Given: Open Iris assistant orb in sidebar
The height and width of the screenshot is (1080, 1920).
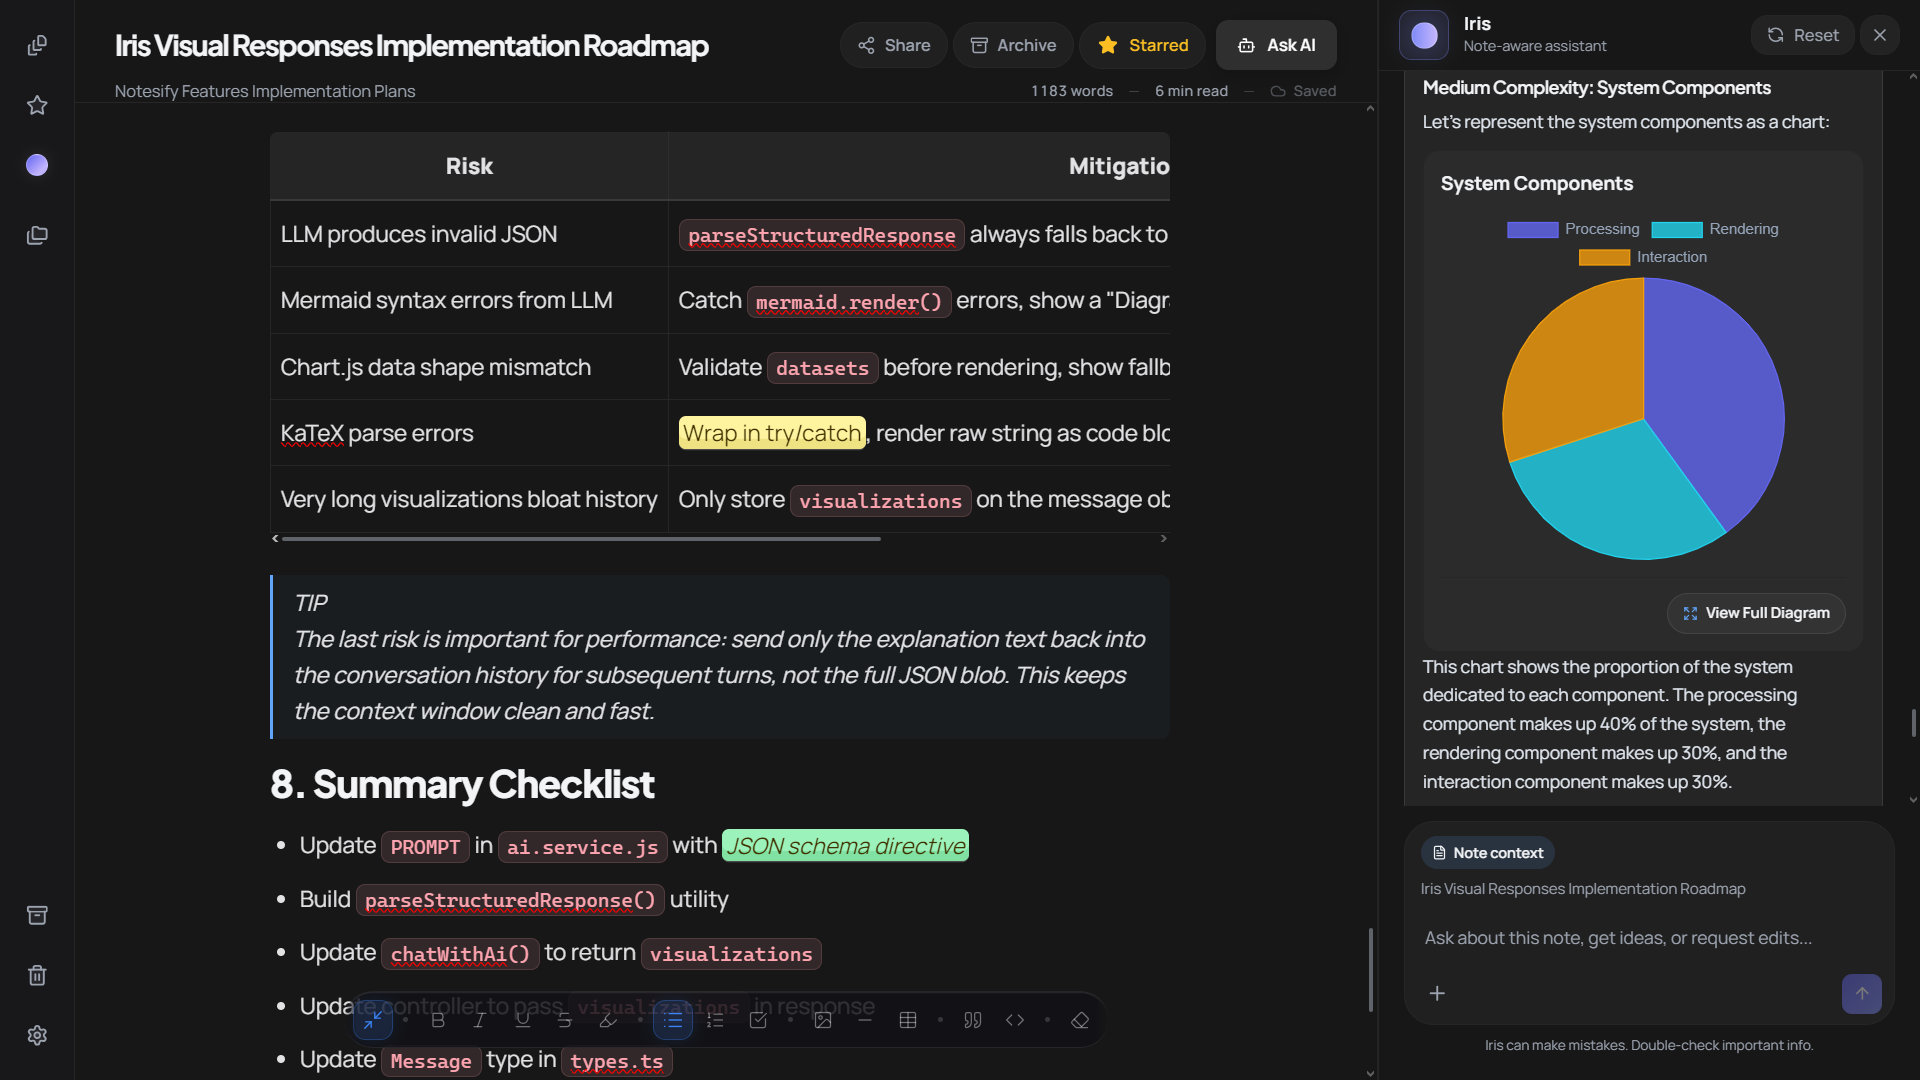Looking at the screenshot, I should 37,165.
